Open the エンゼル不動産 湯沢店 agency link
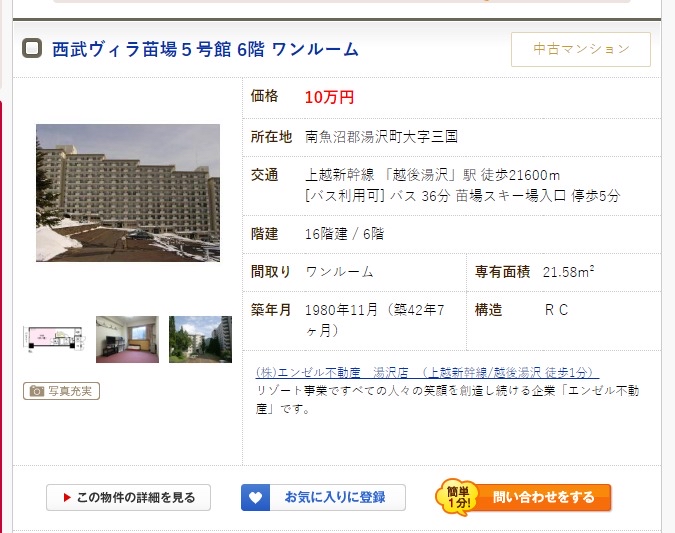Screen dimensions: 675x533 tap(427, 372)
